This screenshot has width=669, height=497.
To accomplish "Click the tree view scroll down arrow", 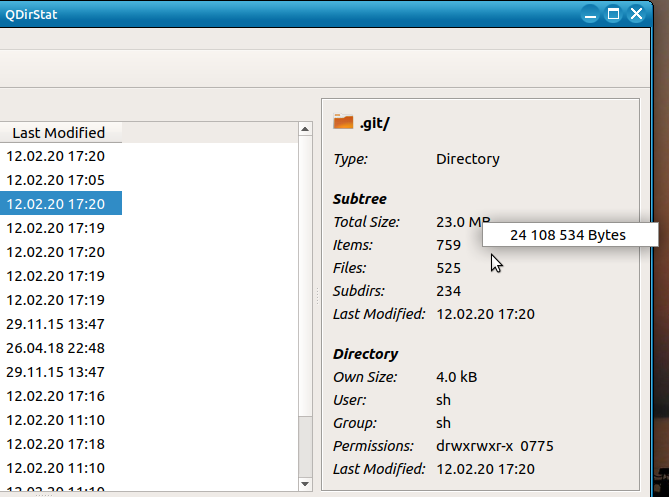I will coord(305,484).
